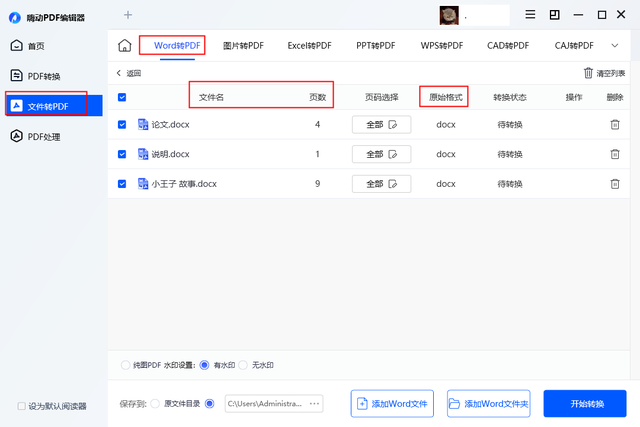Click the pin window icon in the title bar
Screen dimensions: 640x427
tap(554, 15)
